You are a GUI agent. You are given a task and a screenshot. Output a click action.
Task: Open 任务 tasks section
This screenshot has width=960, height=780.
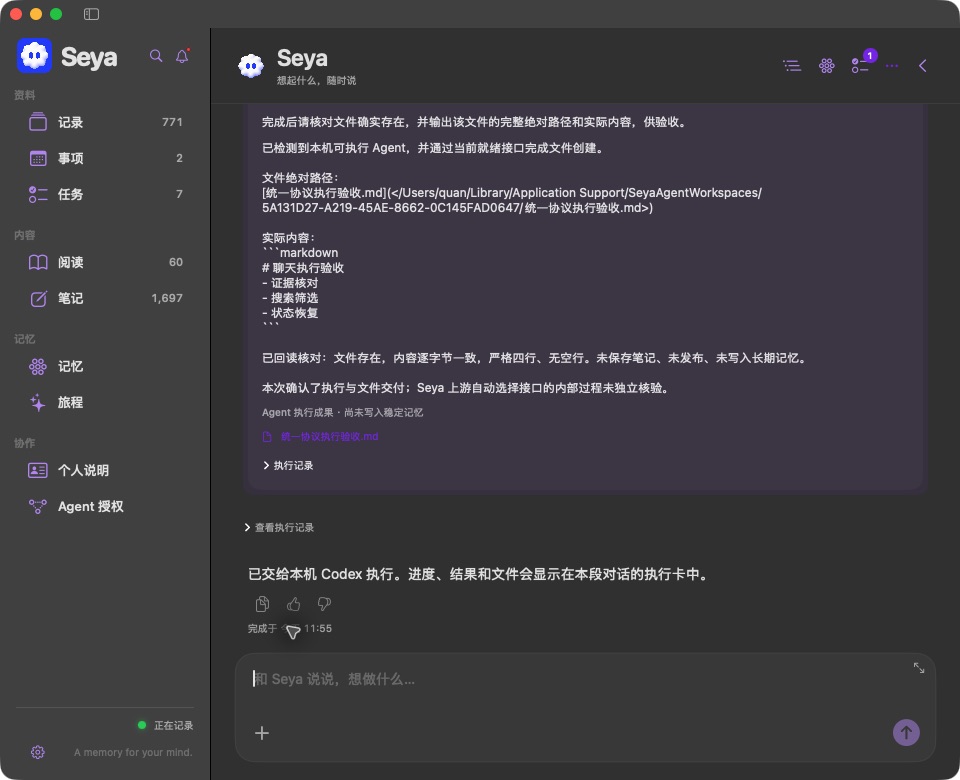tap(105, 194)
